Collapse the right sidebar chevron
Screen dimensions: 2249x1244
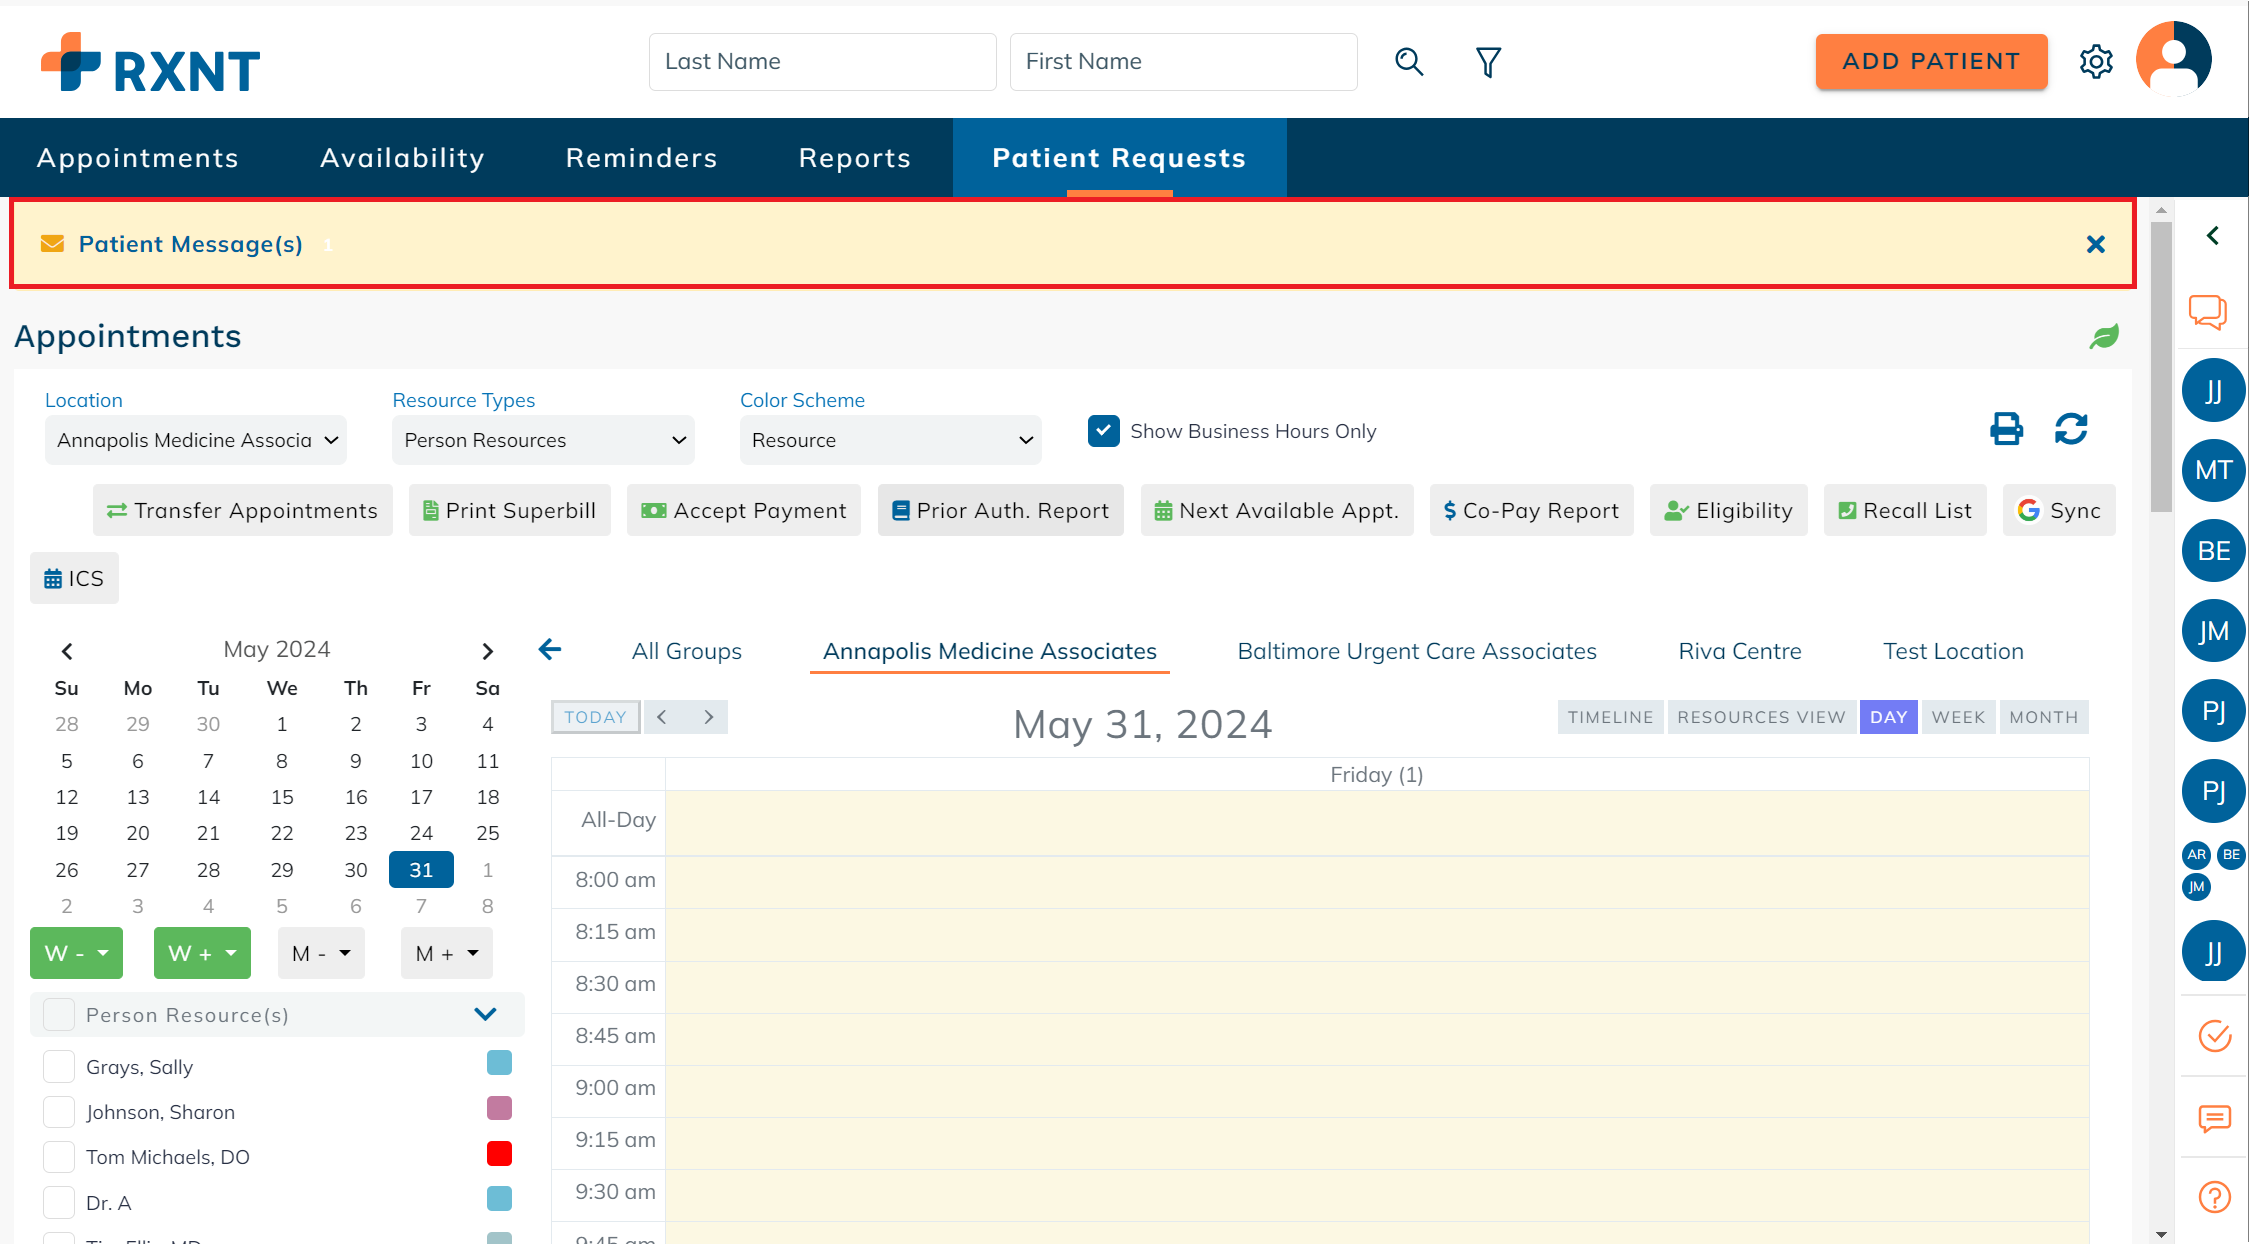click(x=2213, y=236)
